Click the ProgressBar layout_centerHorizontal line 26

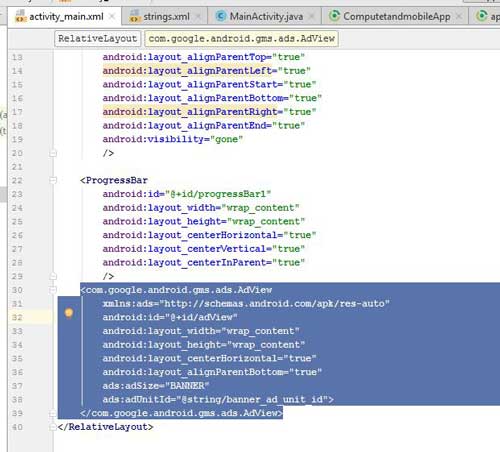pyautogui.click(x=209, y=235)
